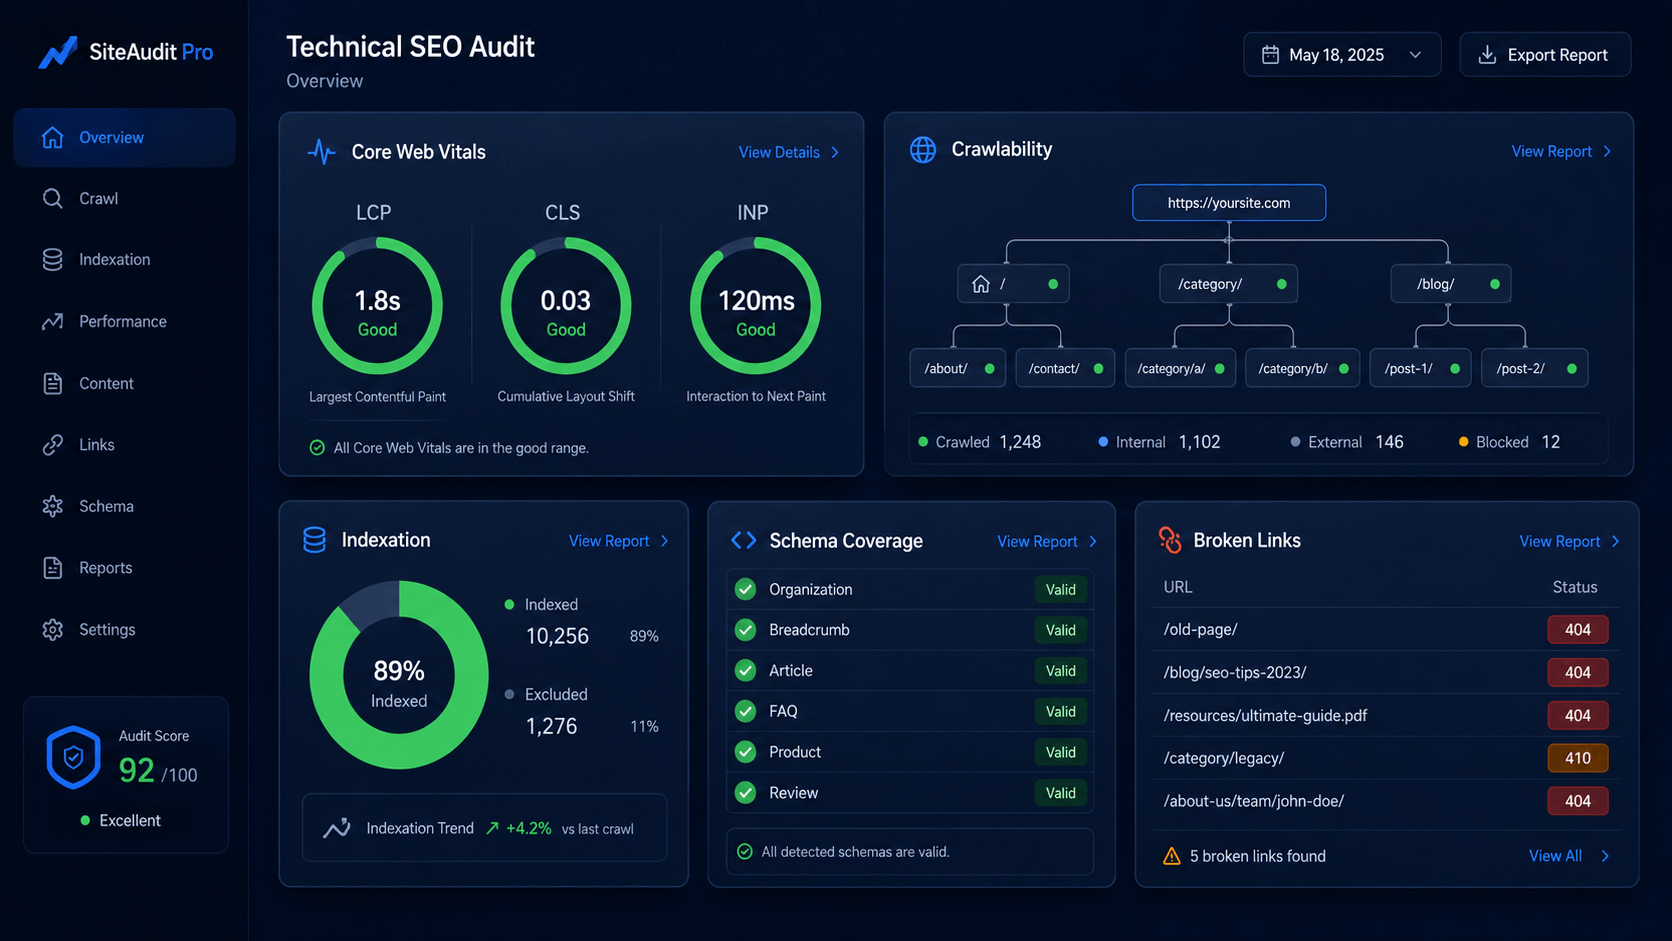Click the Export Report button
Screen dimensions: 1672x941
[x=1545, y=55]
